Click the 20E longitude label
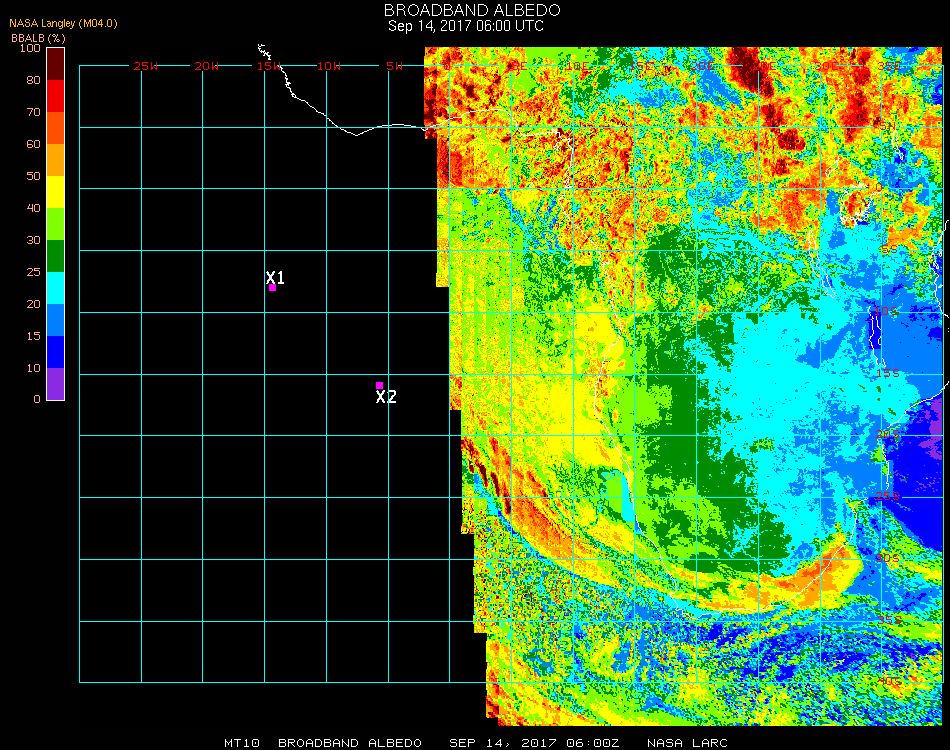The image size is (950, 750). coord(703,66)
